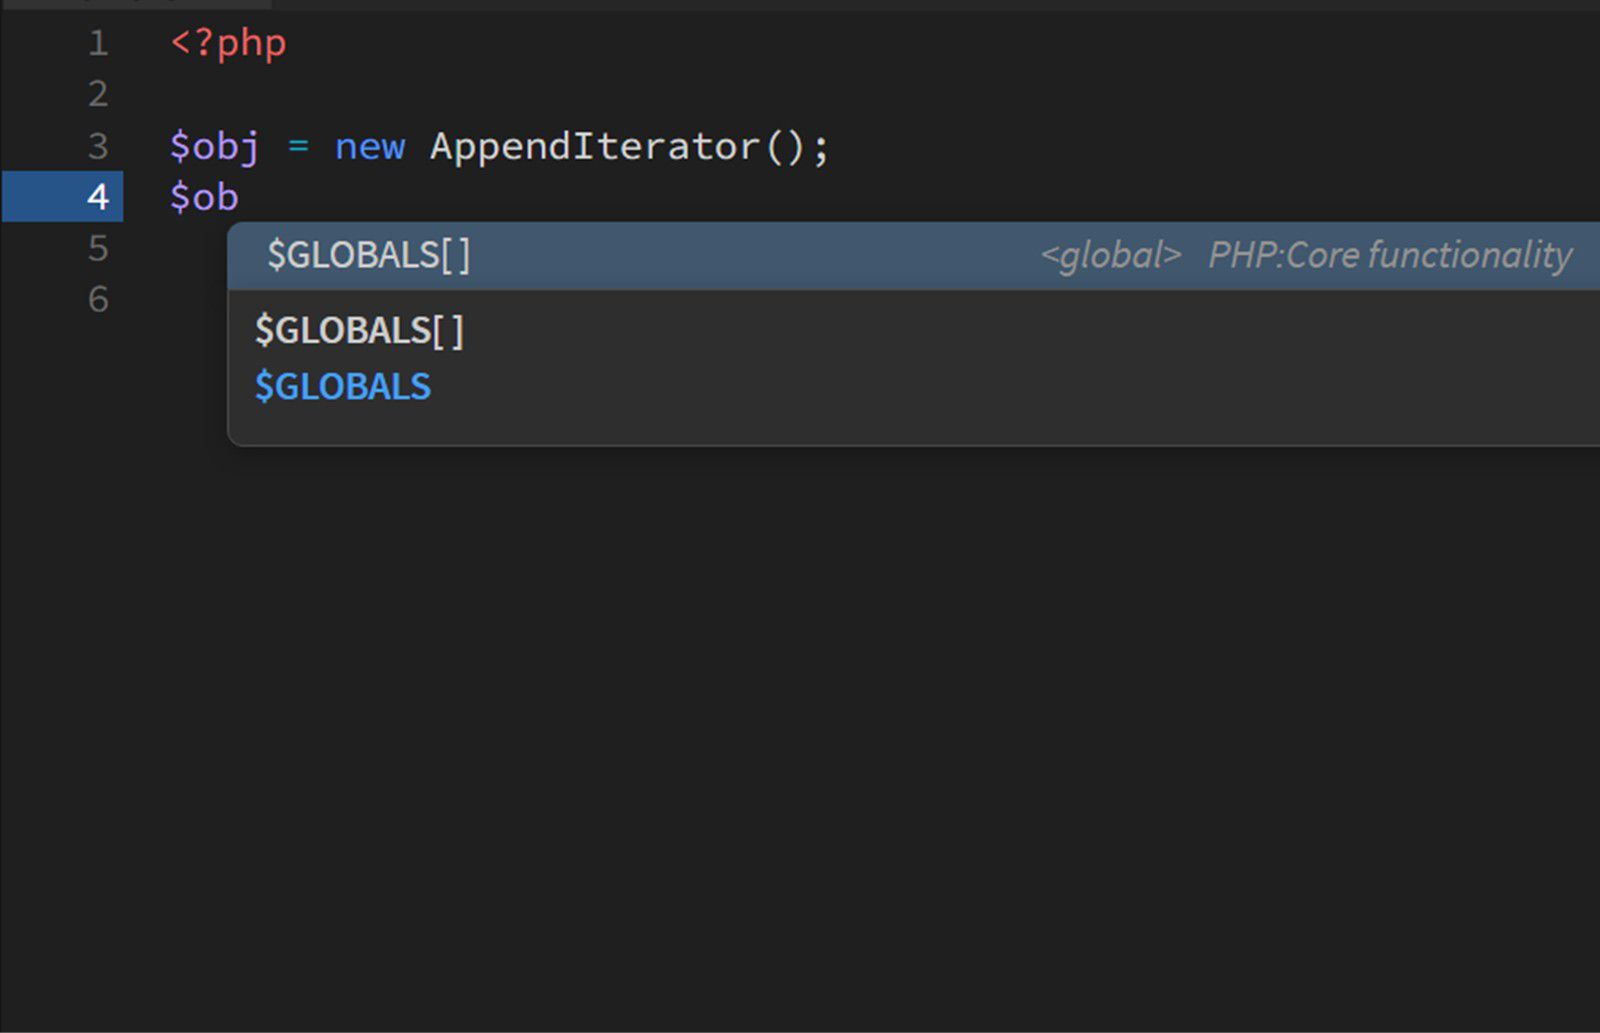Click the <?php opening tag on line 1

(x=228, y=44)
